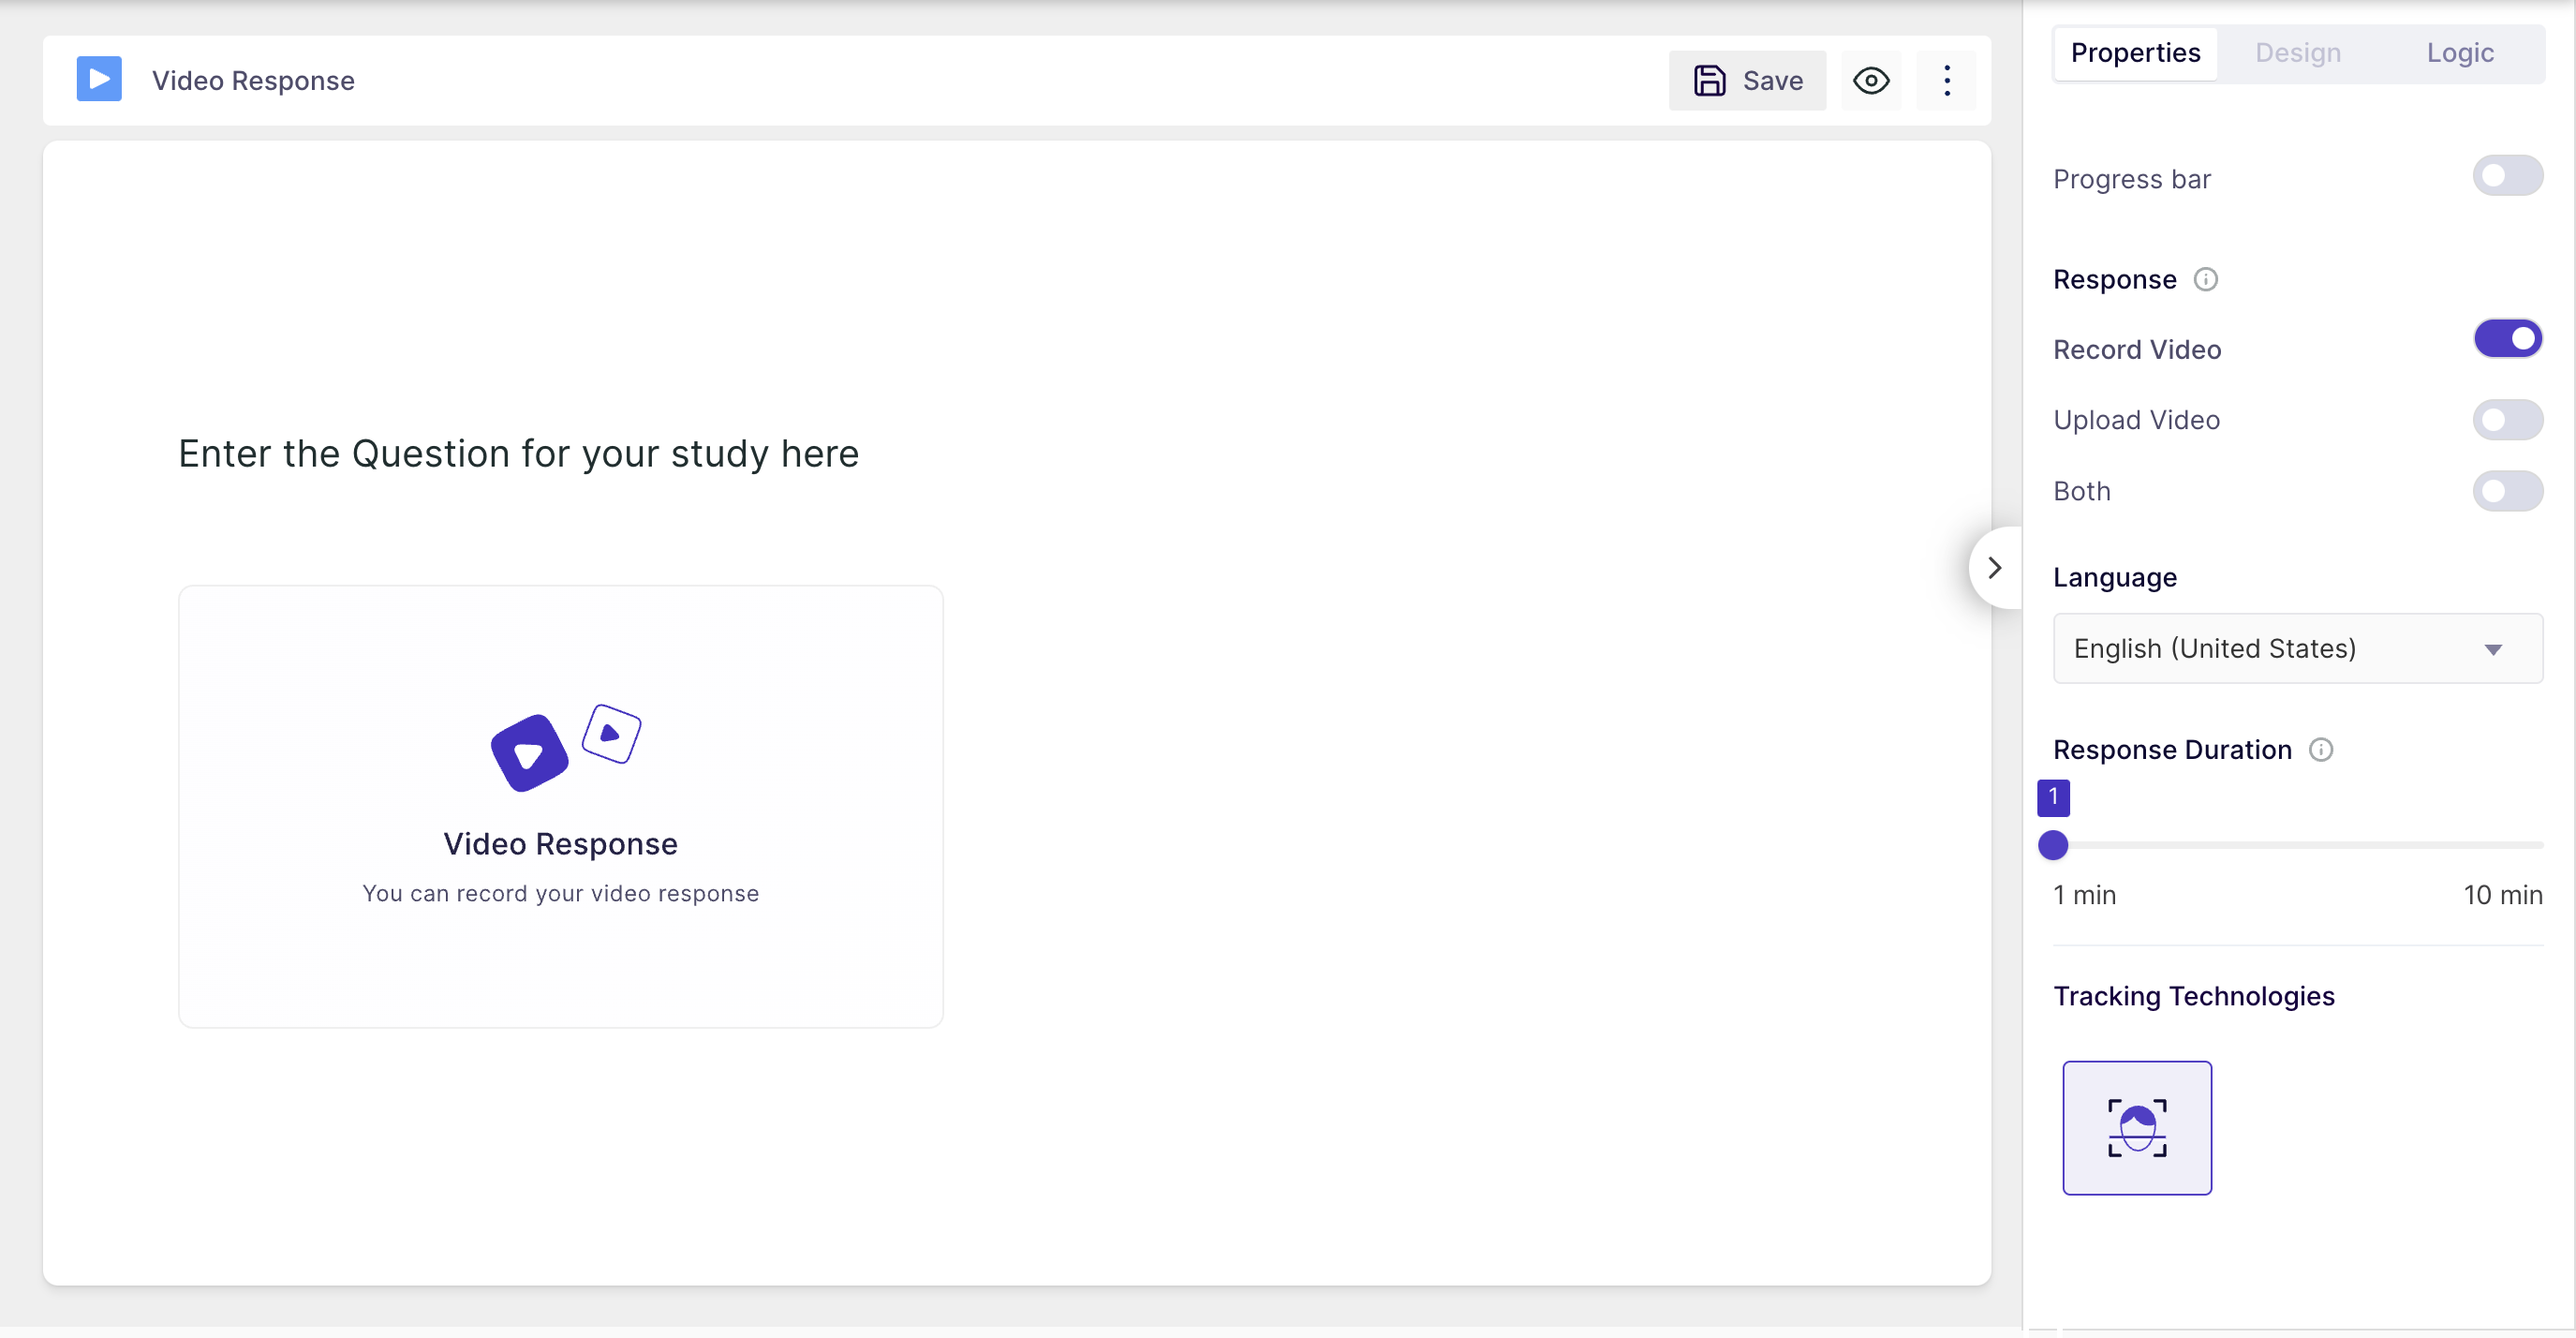The image size is (2576, 1338).
Task: Open the Language dropdown English (United States)
Action: coord(2298,649)
